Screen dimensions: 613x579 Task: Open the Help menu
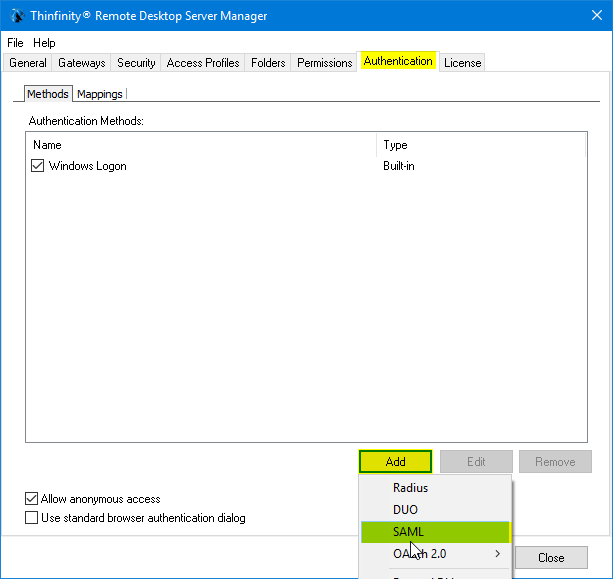pos(44,43)
